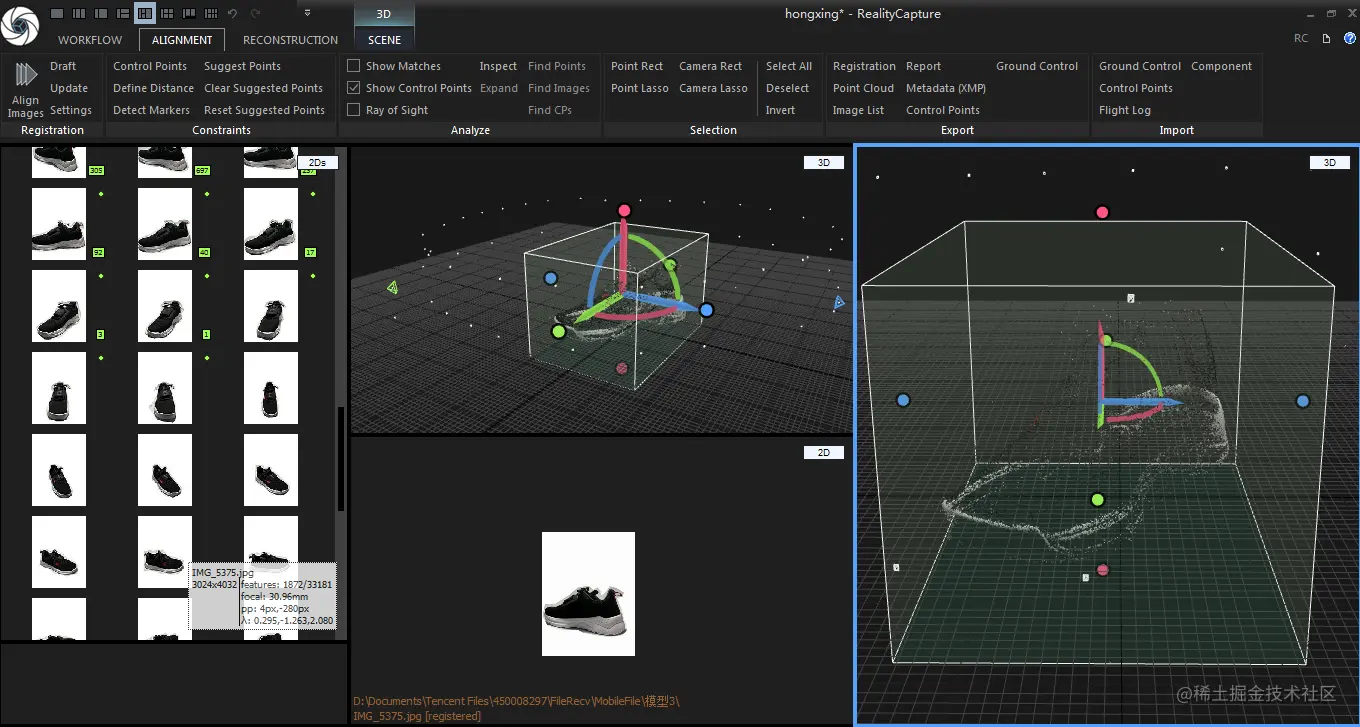The height and width of the screenshot is (727, 1360).
Task: Uncheck the Show Control Points checkbox
Action: [x=353, y=88]
